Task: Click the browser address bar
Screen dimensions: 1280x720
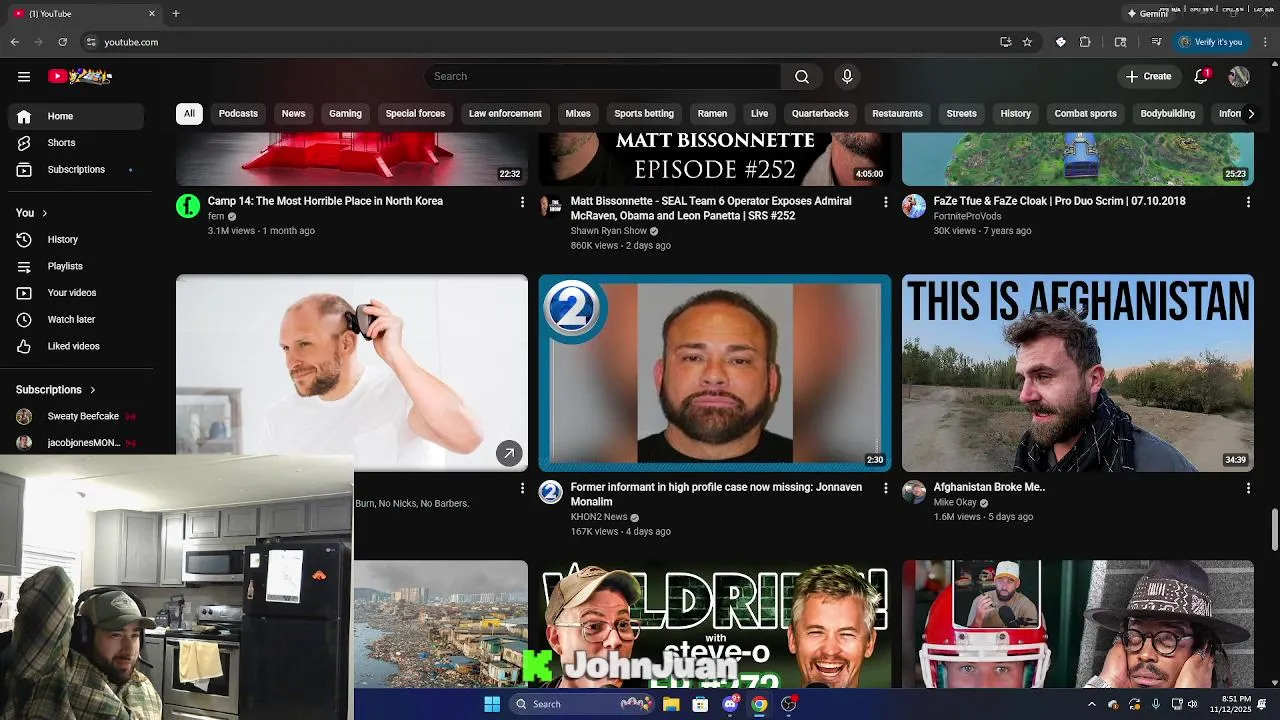Action: coord(540,42)
